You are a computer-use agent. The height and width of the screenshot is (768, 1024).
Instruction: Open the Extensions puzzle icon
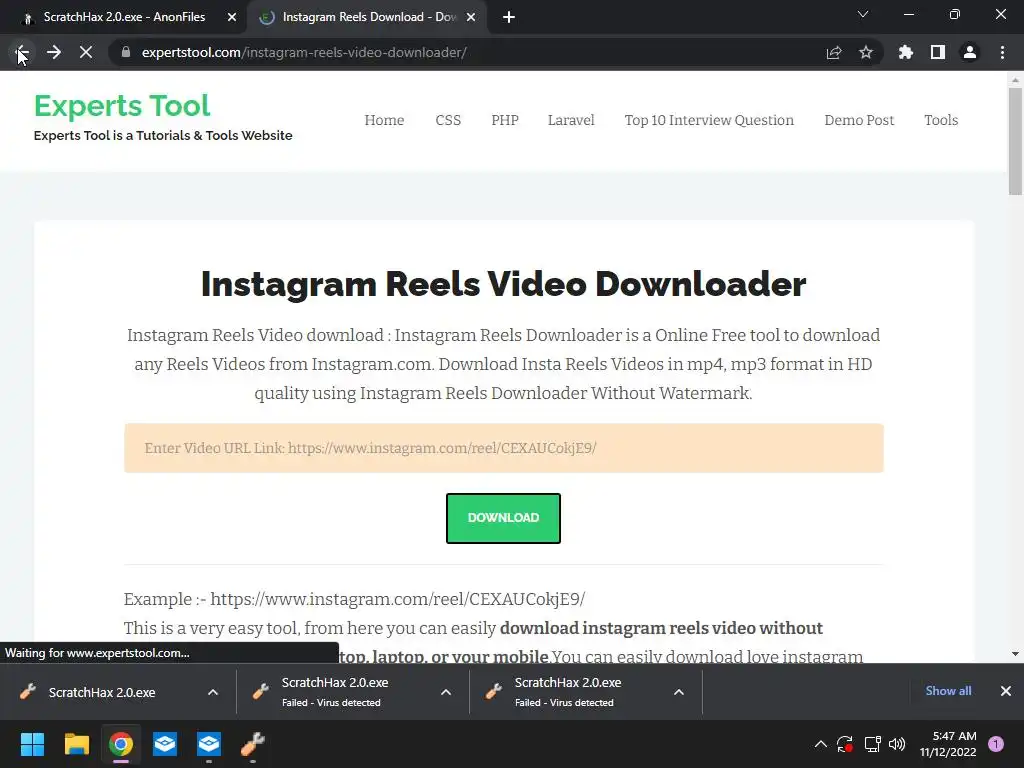(x=905, y=52)
